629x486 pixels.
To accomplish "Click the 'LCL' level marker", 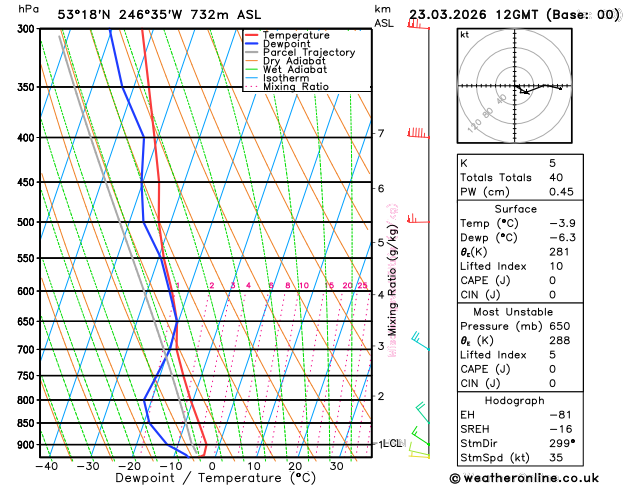I will pyautogui.click(x=392, y=443).
